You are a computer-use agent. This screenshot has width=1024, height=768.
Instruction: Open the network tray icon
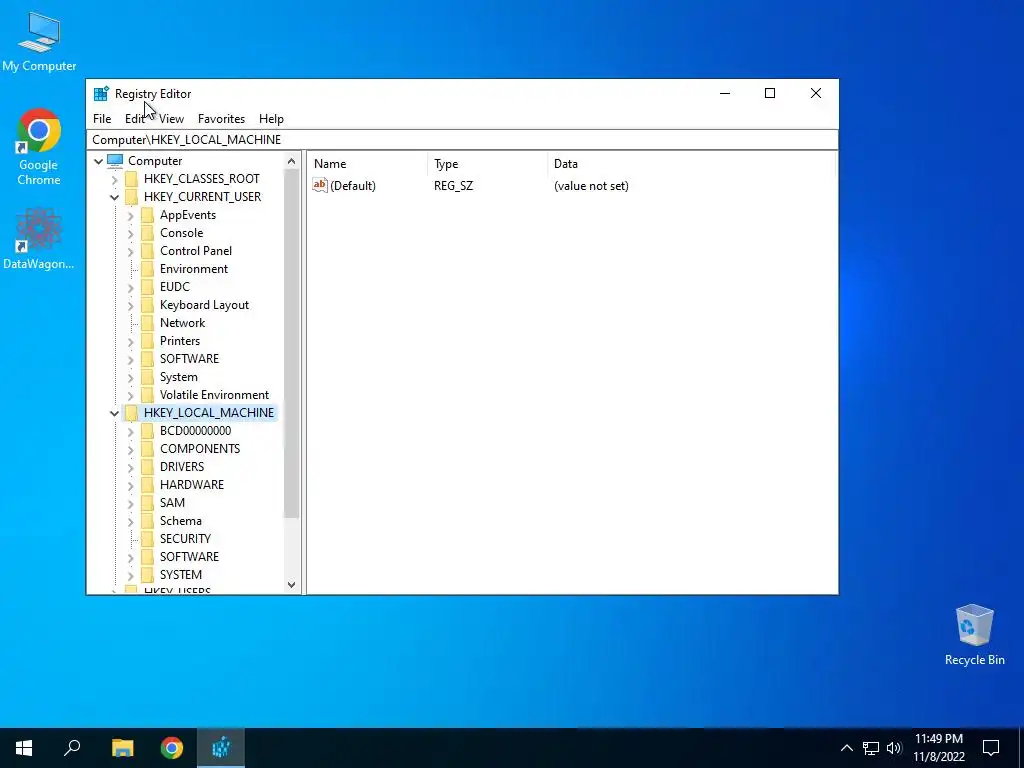pos(871,748)
